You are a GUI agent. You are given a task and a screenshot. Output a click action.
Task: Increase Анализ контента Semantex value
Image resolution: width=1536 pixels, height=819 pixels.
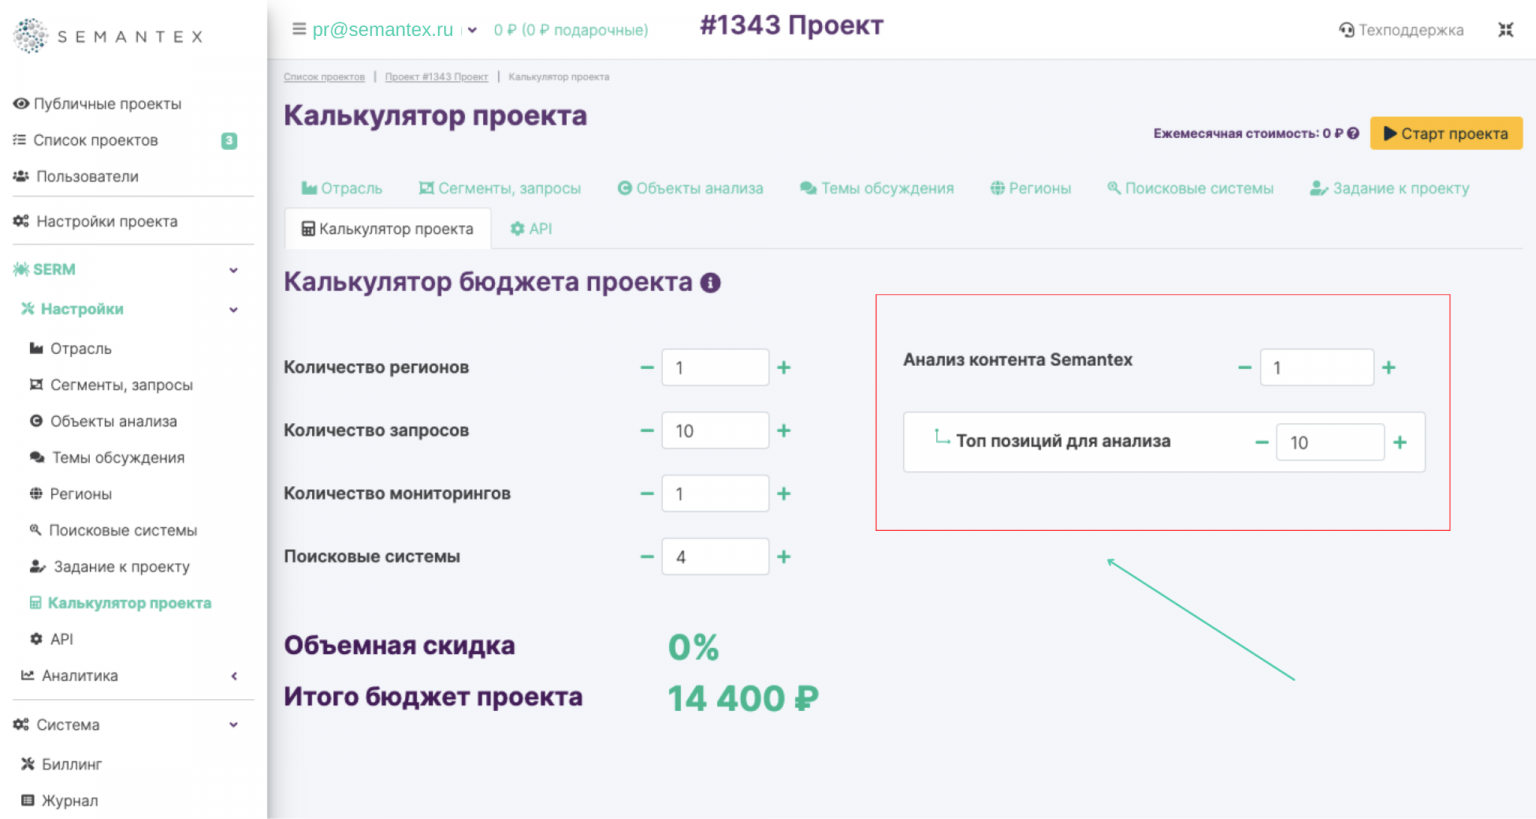click(1388, 368)
